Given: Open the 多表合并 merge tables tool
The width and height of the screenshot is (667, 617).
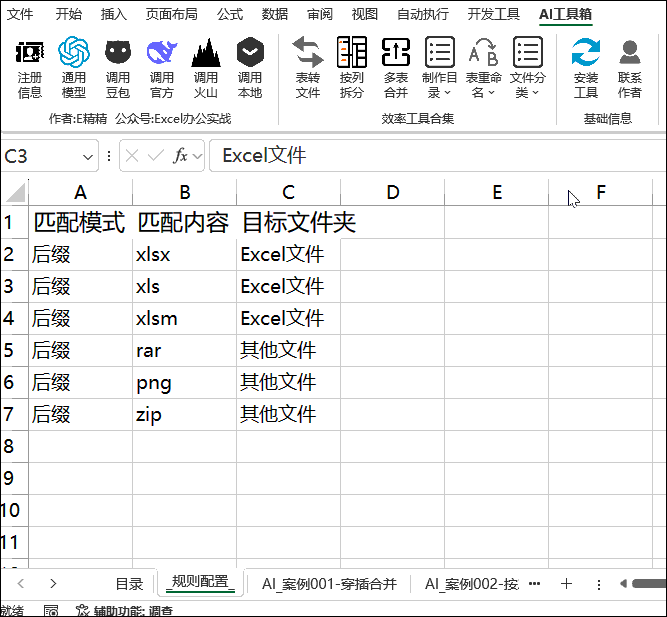Looking at the screenshot, I should coord(396,66).
